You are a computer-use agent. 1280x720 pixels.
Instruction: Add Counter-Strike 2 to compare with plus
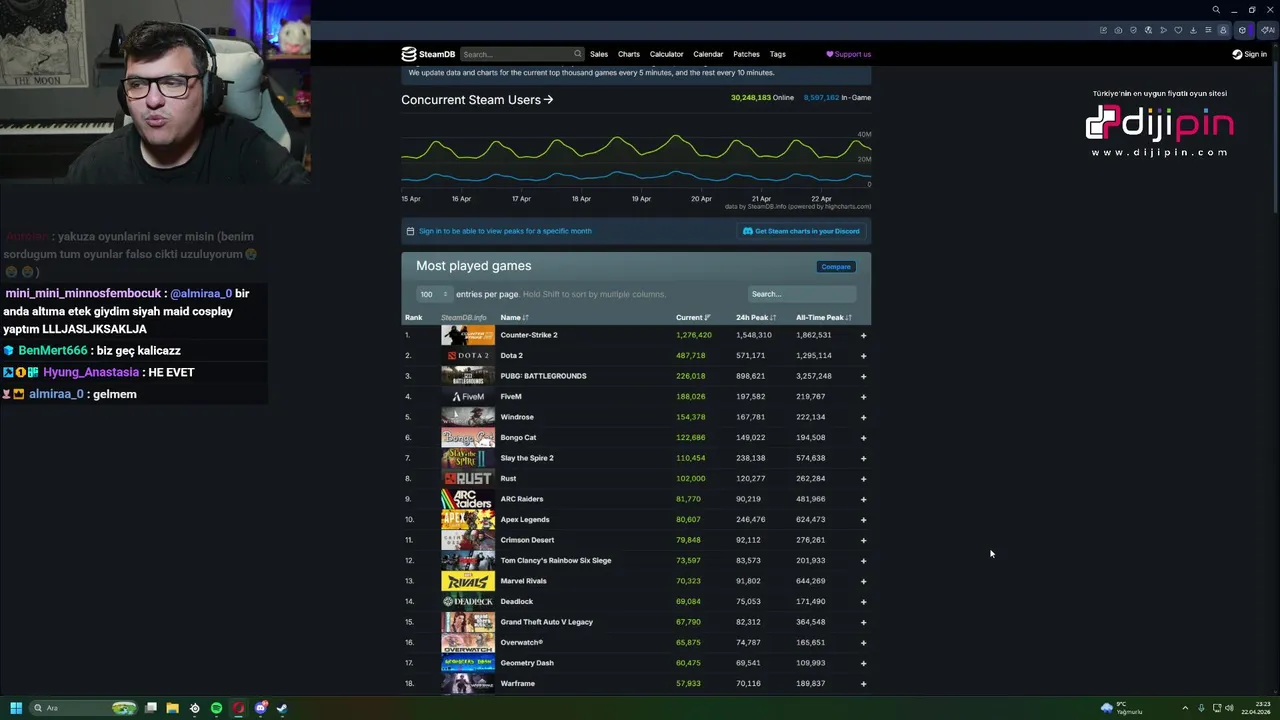pyautogui.click(x=863, y=335)
